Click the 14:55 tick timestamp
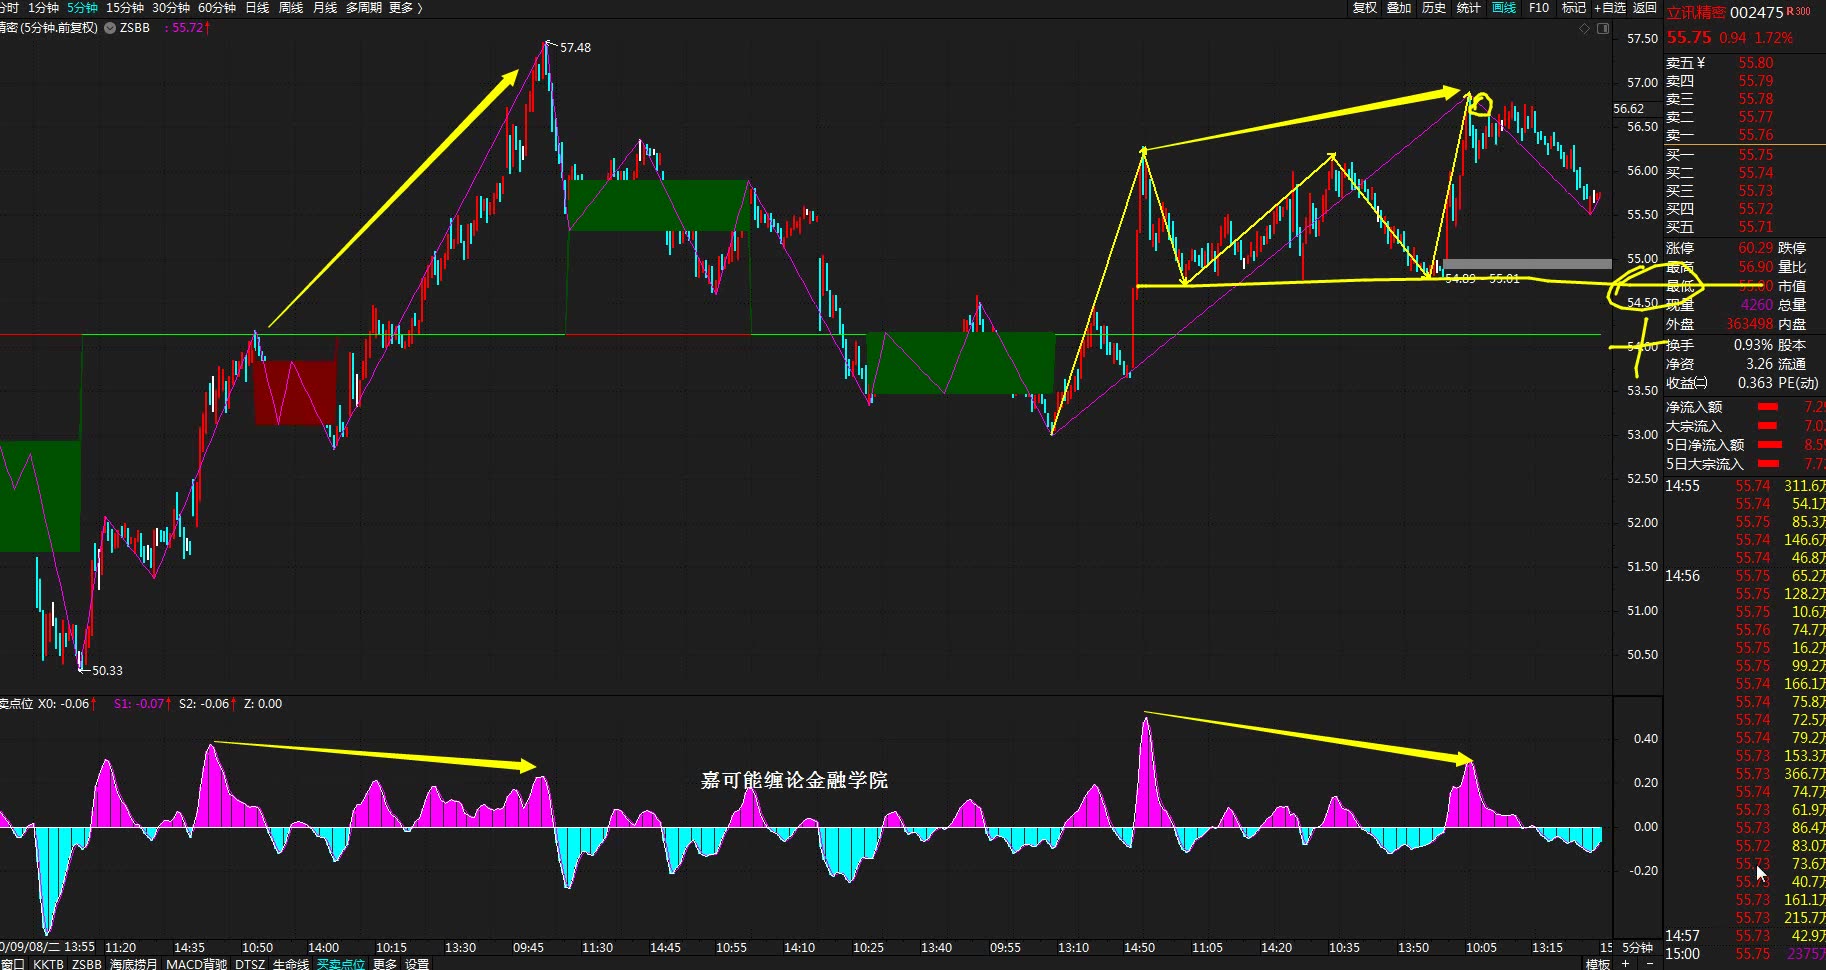1826x970 pixels. tap(1682, 486)
